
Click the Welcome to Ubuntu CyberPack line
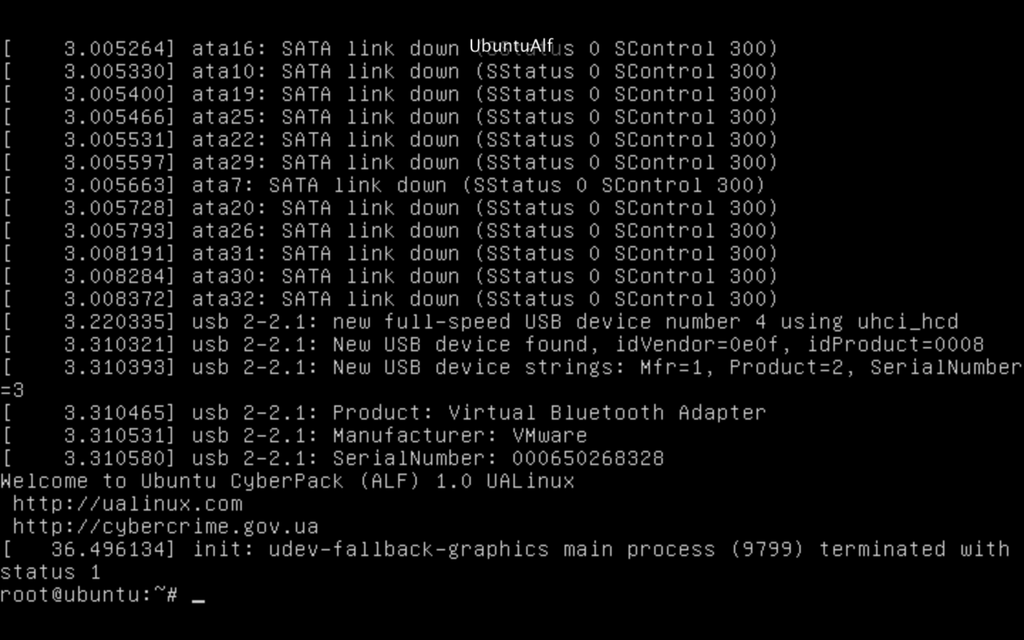288,481
